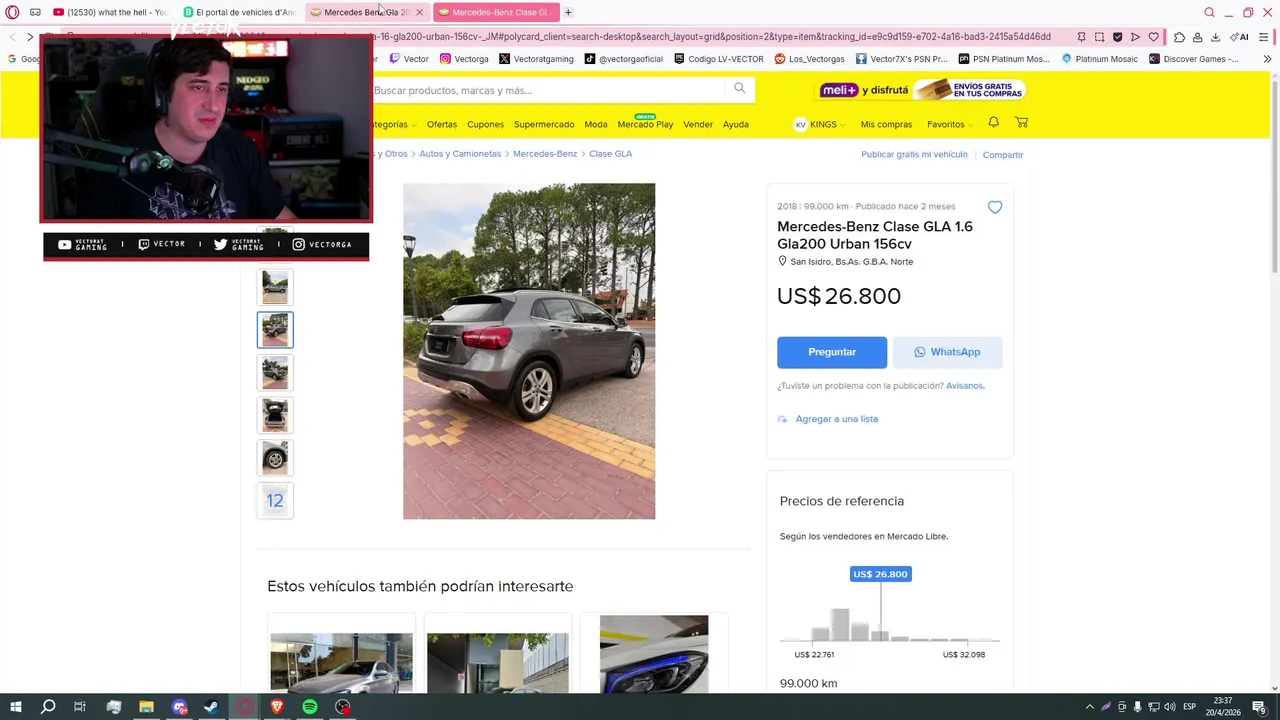Switch to the YouTube 'what the hell' tab
Screen dimensions: 1280x720
[109, 12]
